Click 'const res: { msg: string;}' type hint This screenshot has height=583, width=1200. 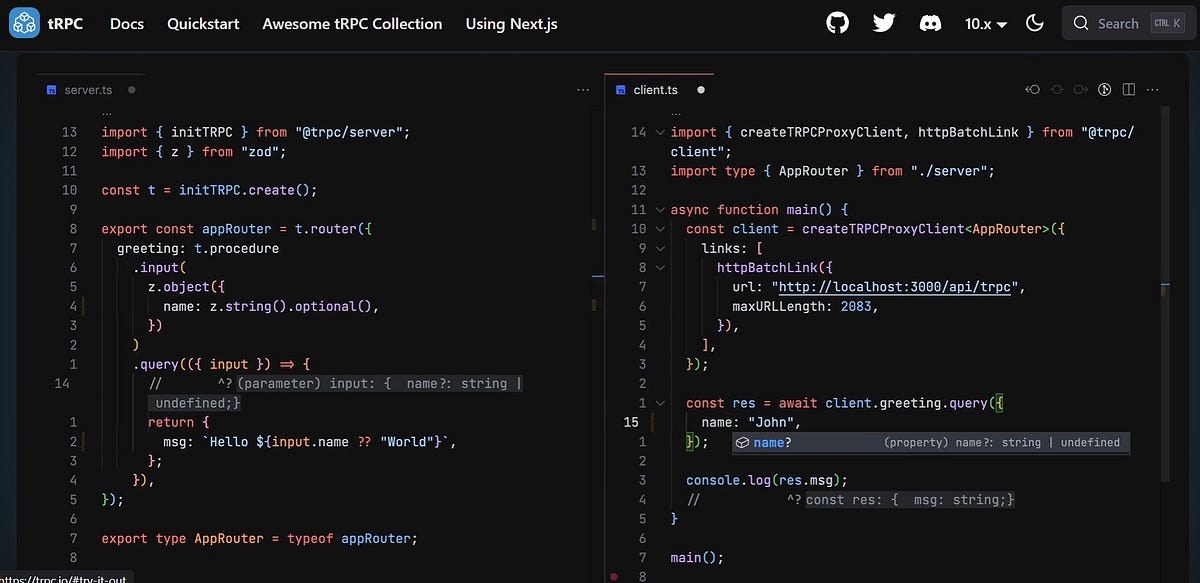click(910, 500)
